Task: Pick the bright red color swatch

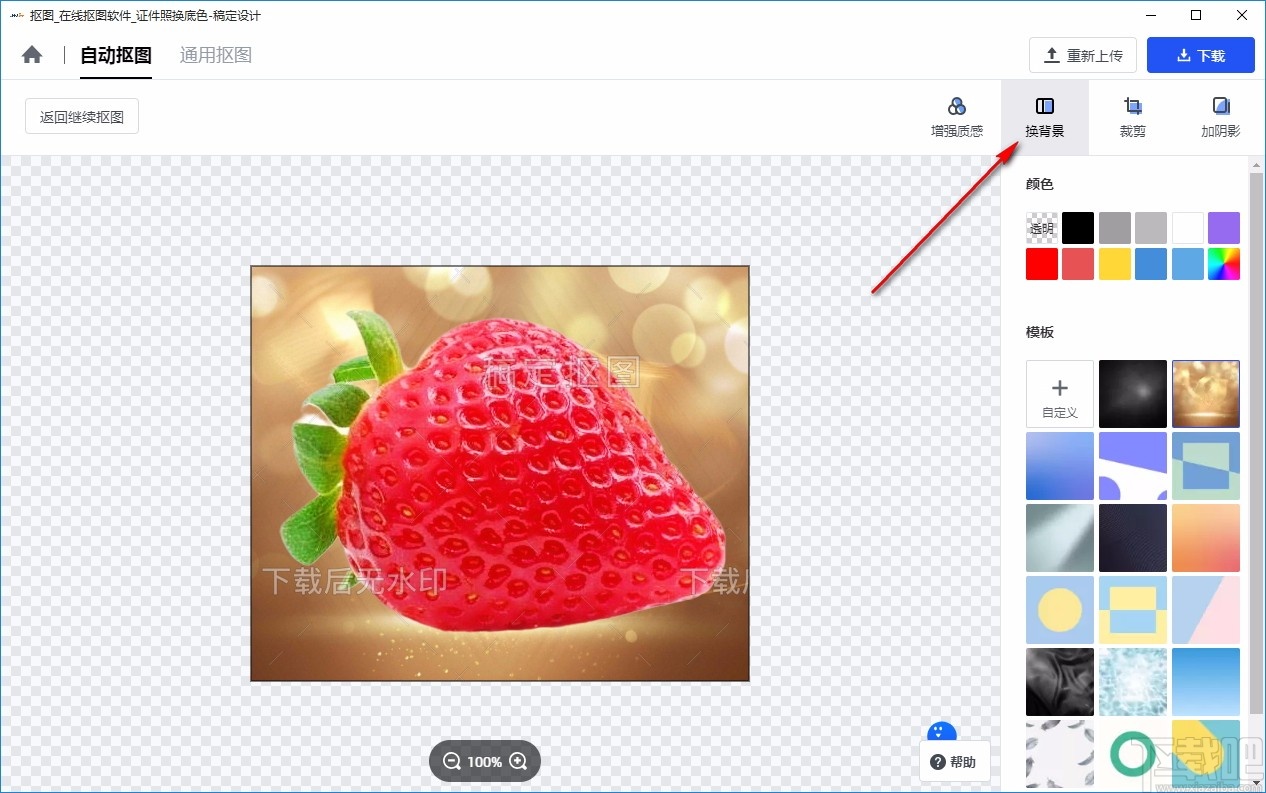Action: pos(1042,264)
